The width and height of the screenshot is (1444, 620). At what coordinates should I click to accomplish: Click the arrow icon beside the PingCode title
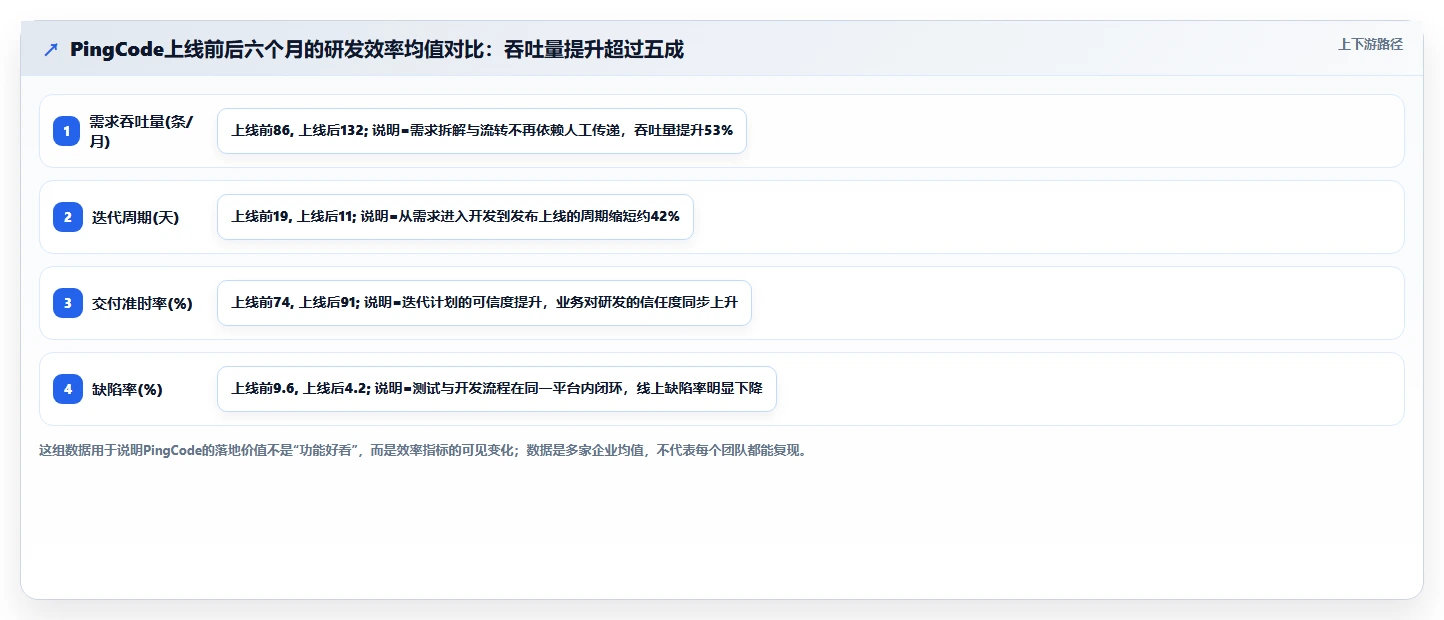click(x=51, y=49)
